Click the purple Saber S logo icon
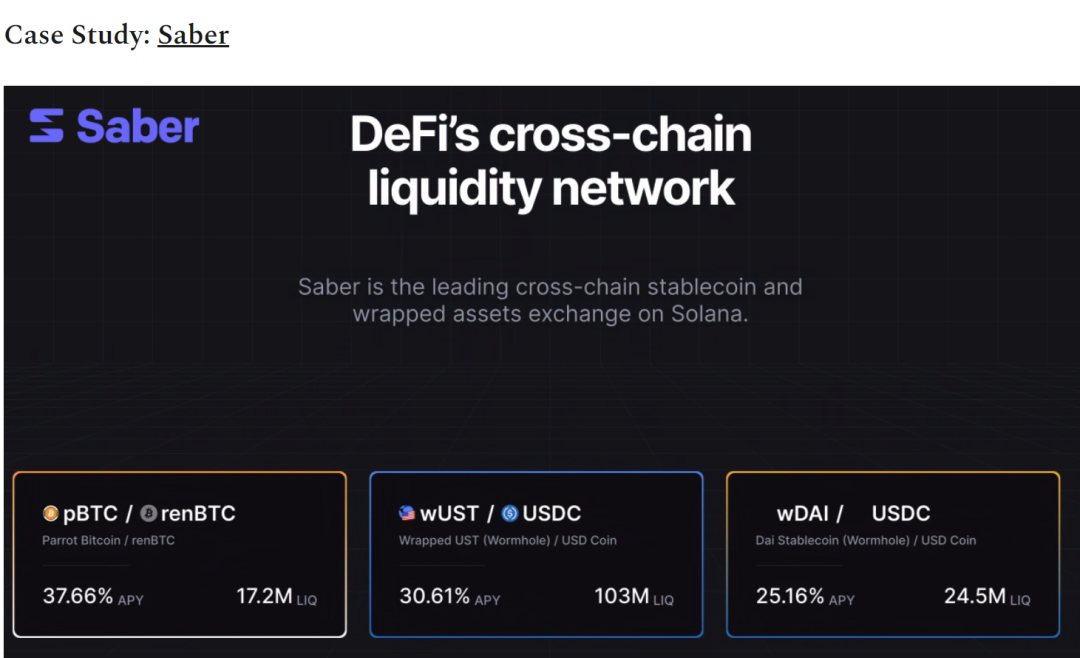 [x=47, y=125]
